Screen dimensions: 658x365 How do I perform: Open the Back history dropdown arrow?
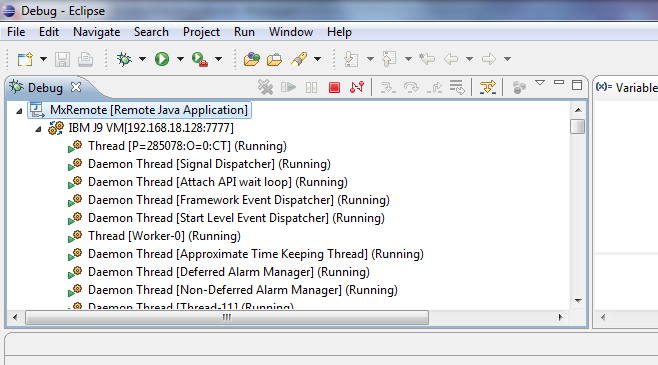point(470,59)
